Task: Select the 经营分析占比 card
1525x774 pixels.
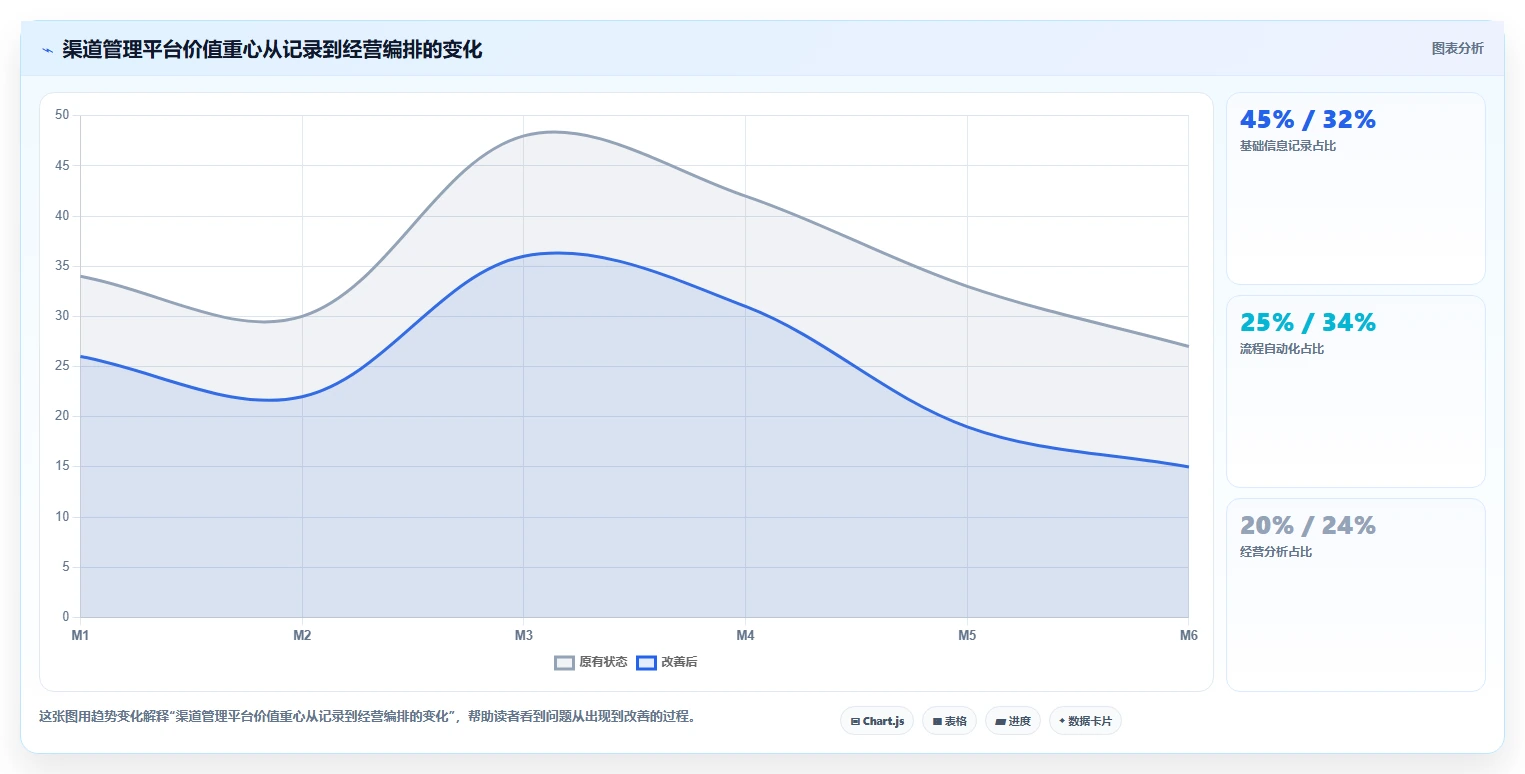Action: coord(1355,594)
